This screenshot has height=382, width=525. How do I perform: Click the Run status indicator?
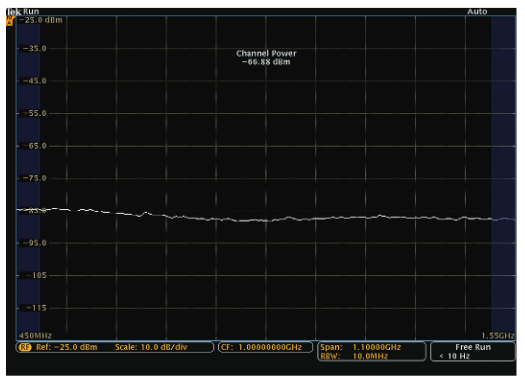(31, 11)
